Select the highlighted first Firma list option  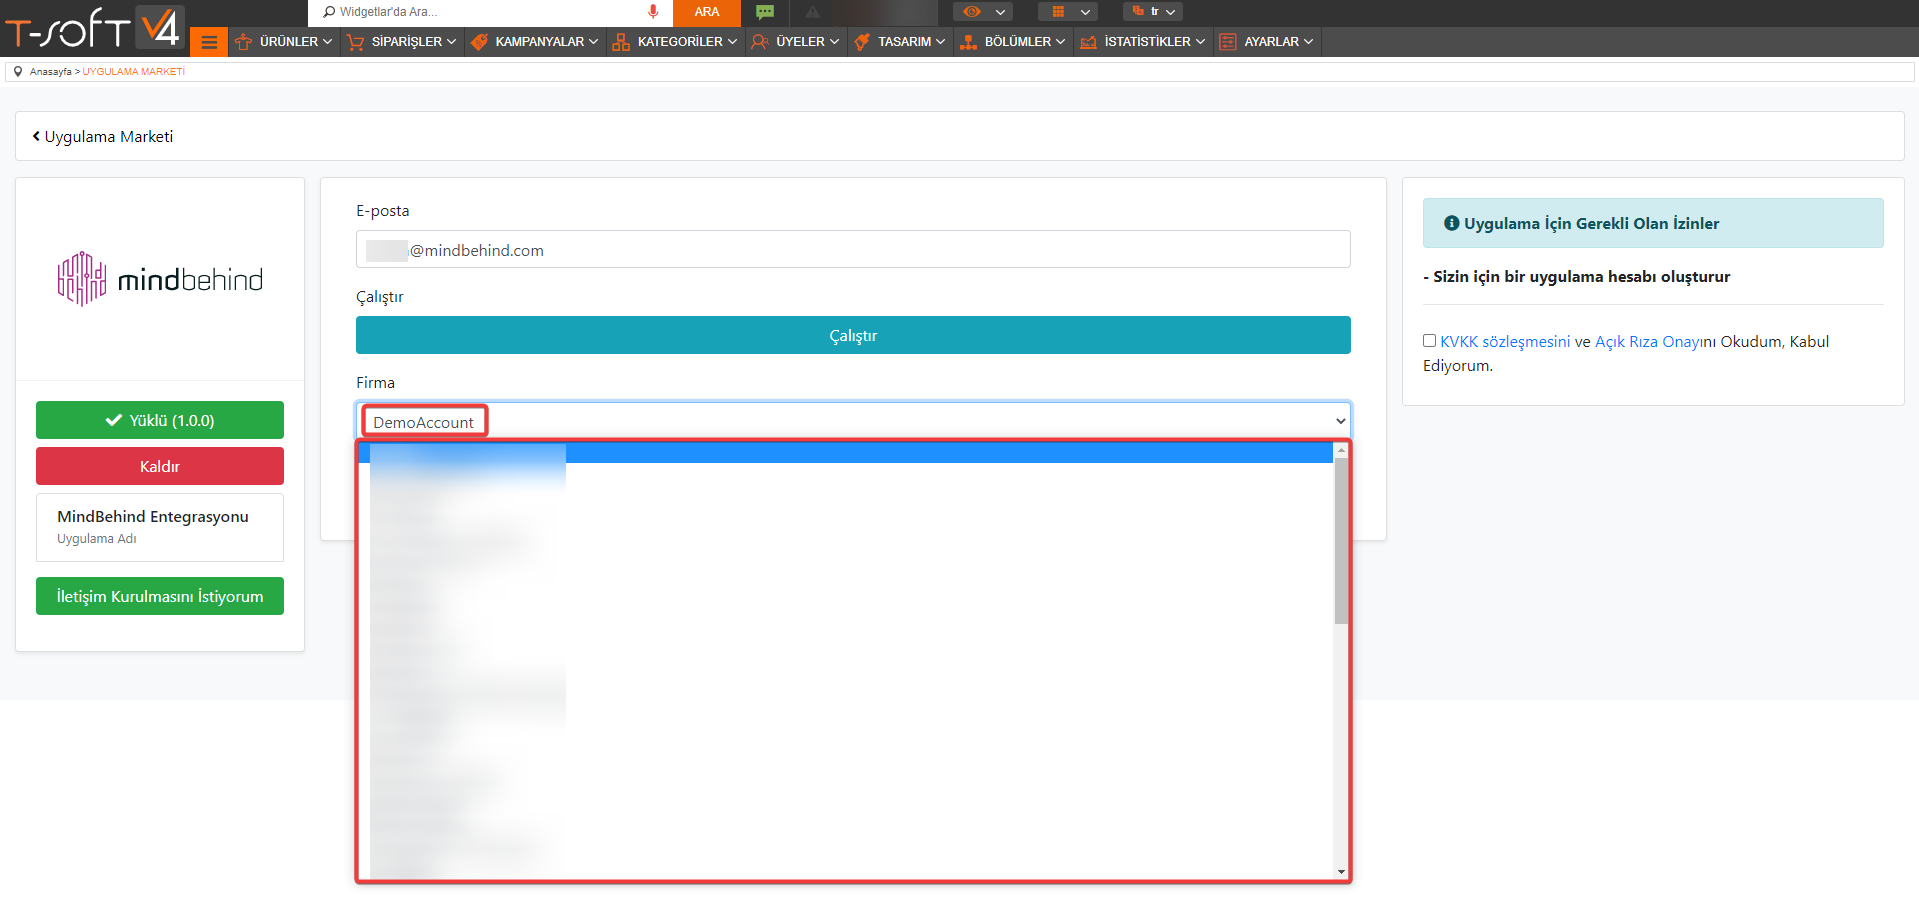click(846, 453)
